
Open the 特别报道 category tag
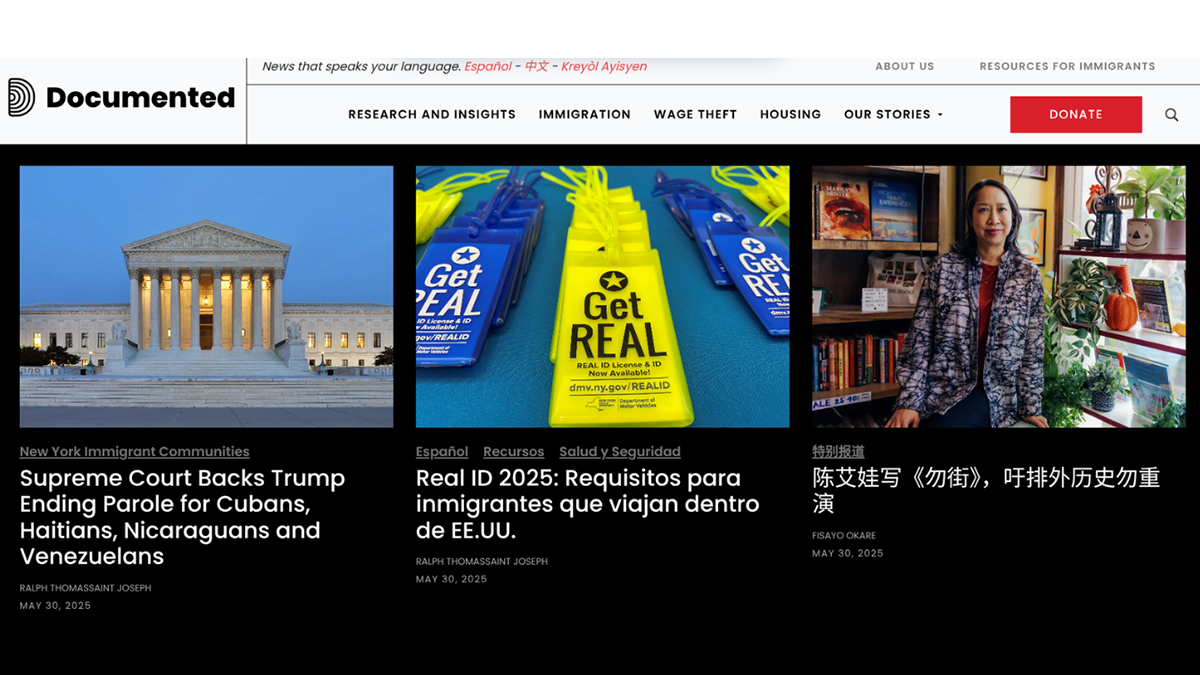838,452
